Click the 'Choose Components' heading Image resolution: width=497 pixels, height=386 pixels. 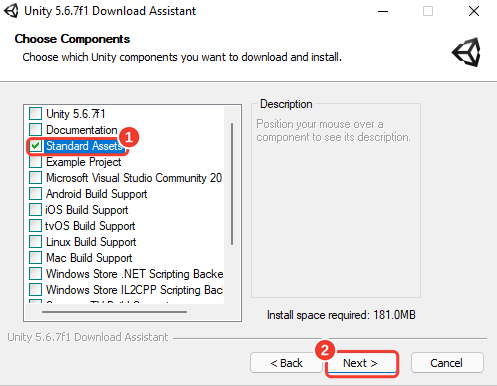tap(72, 39)
